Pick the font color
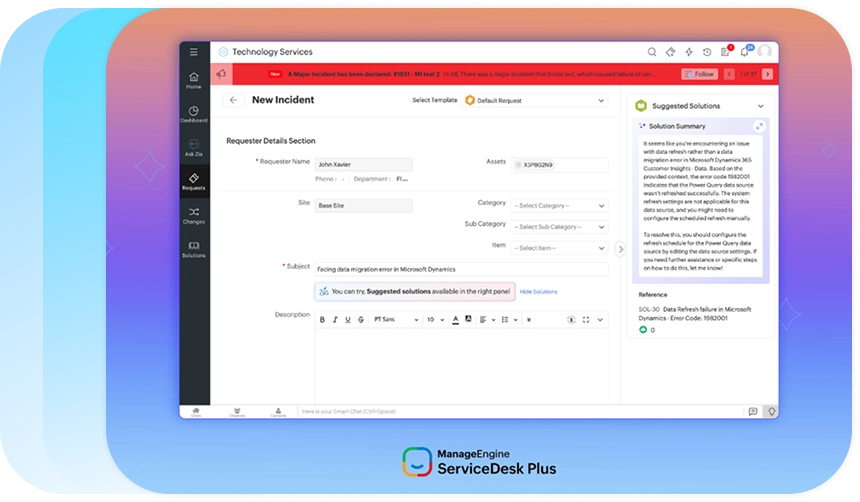 click(455, 320)
